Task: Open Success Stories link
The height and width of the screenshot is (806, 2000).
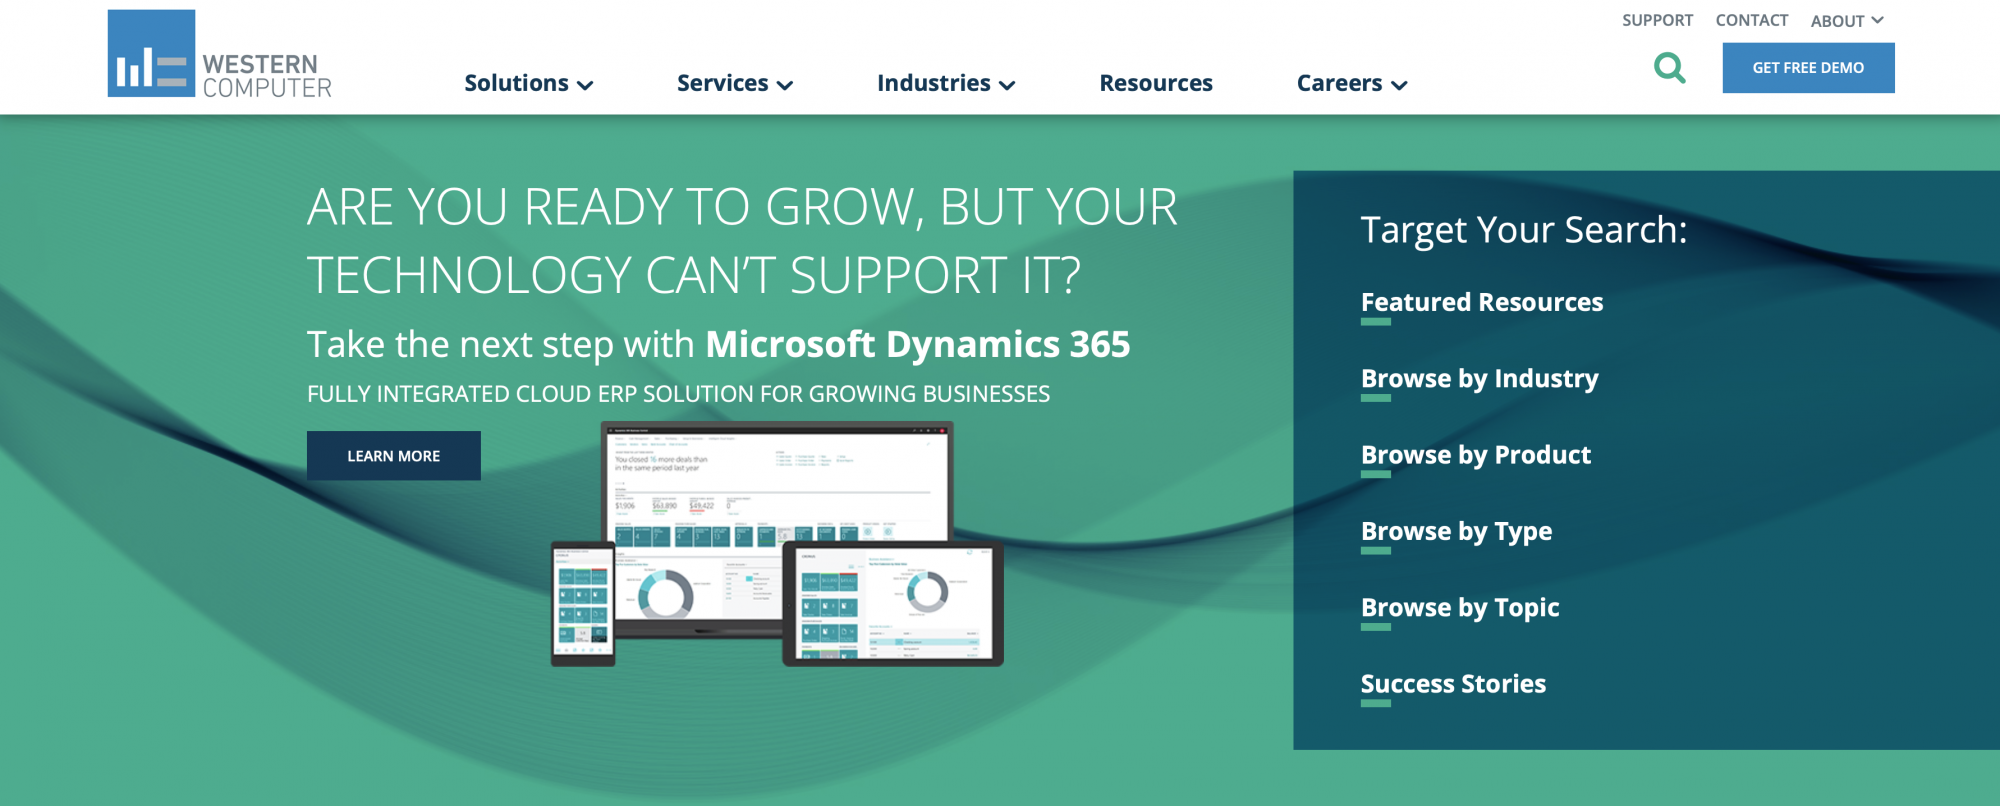Action: (1453, 684)
